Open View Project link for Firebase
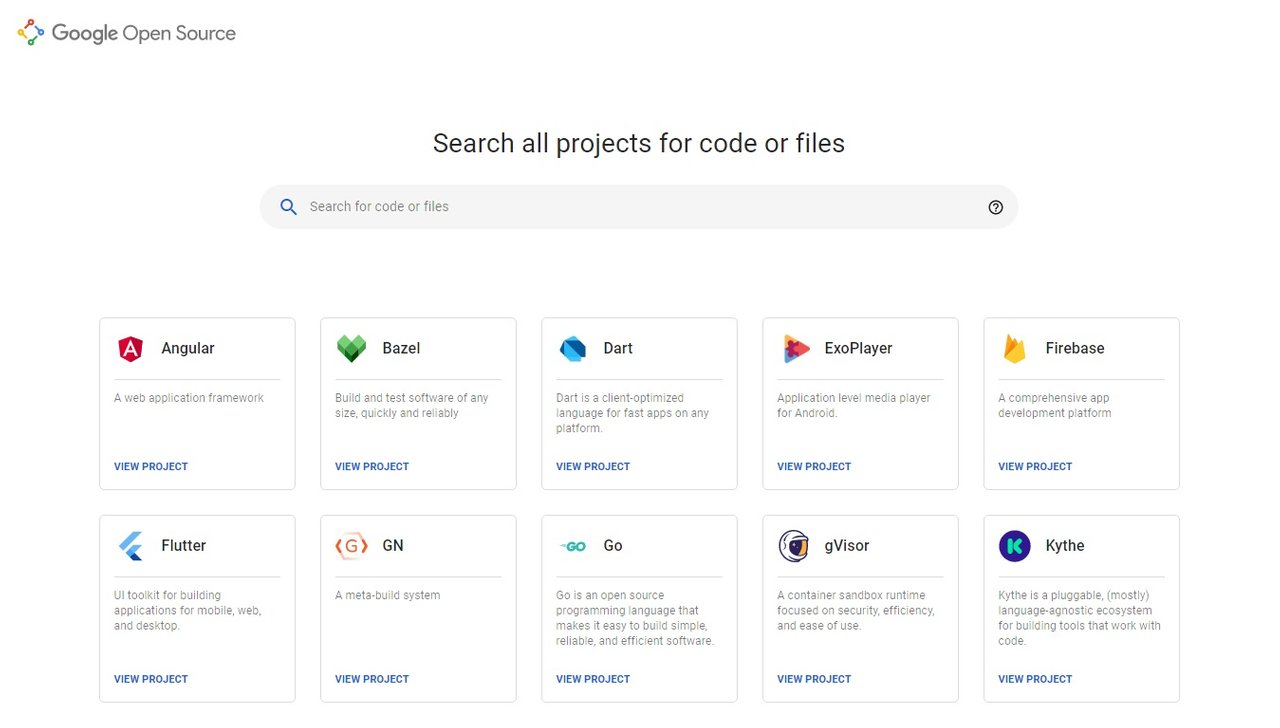Screen dimensions: 1280x728 1035,467
